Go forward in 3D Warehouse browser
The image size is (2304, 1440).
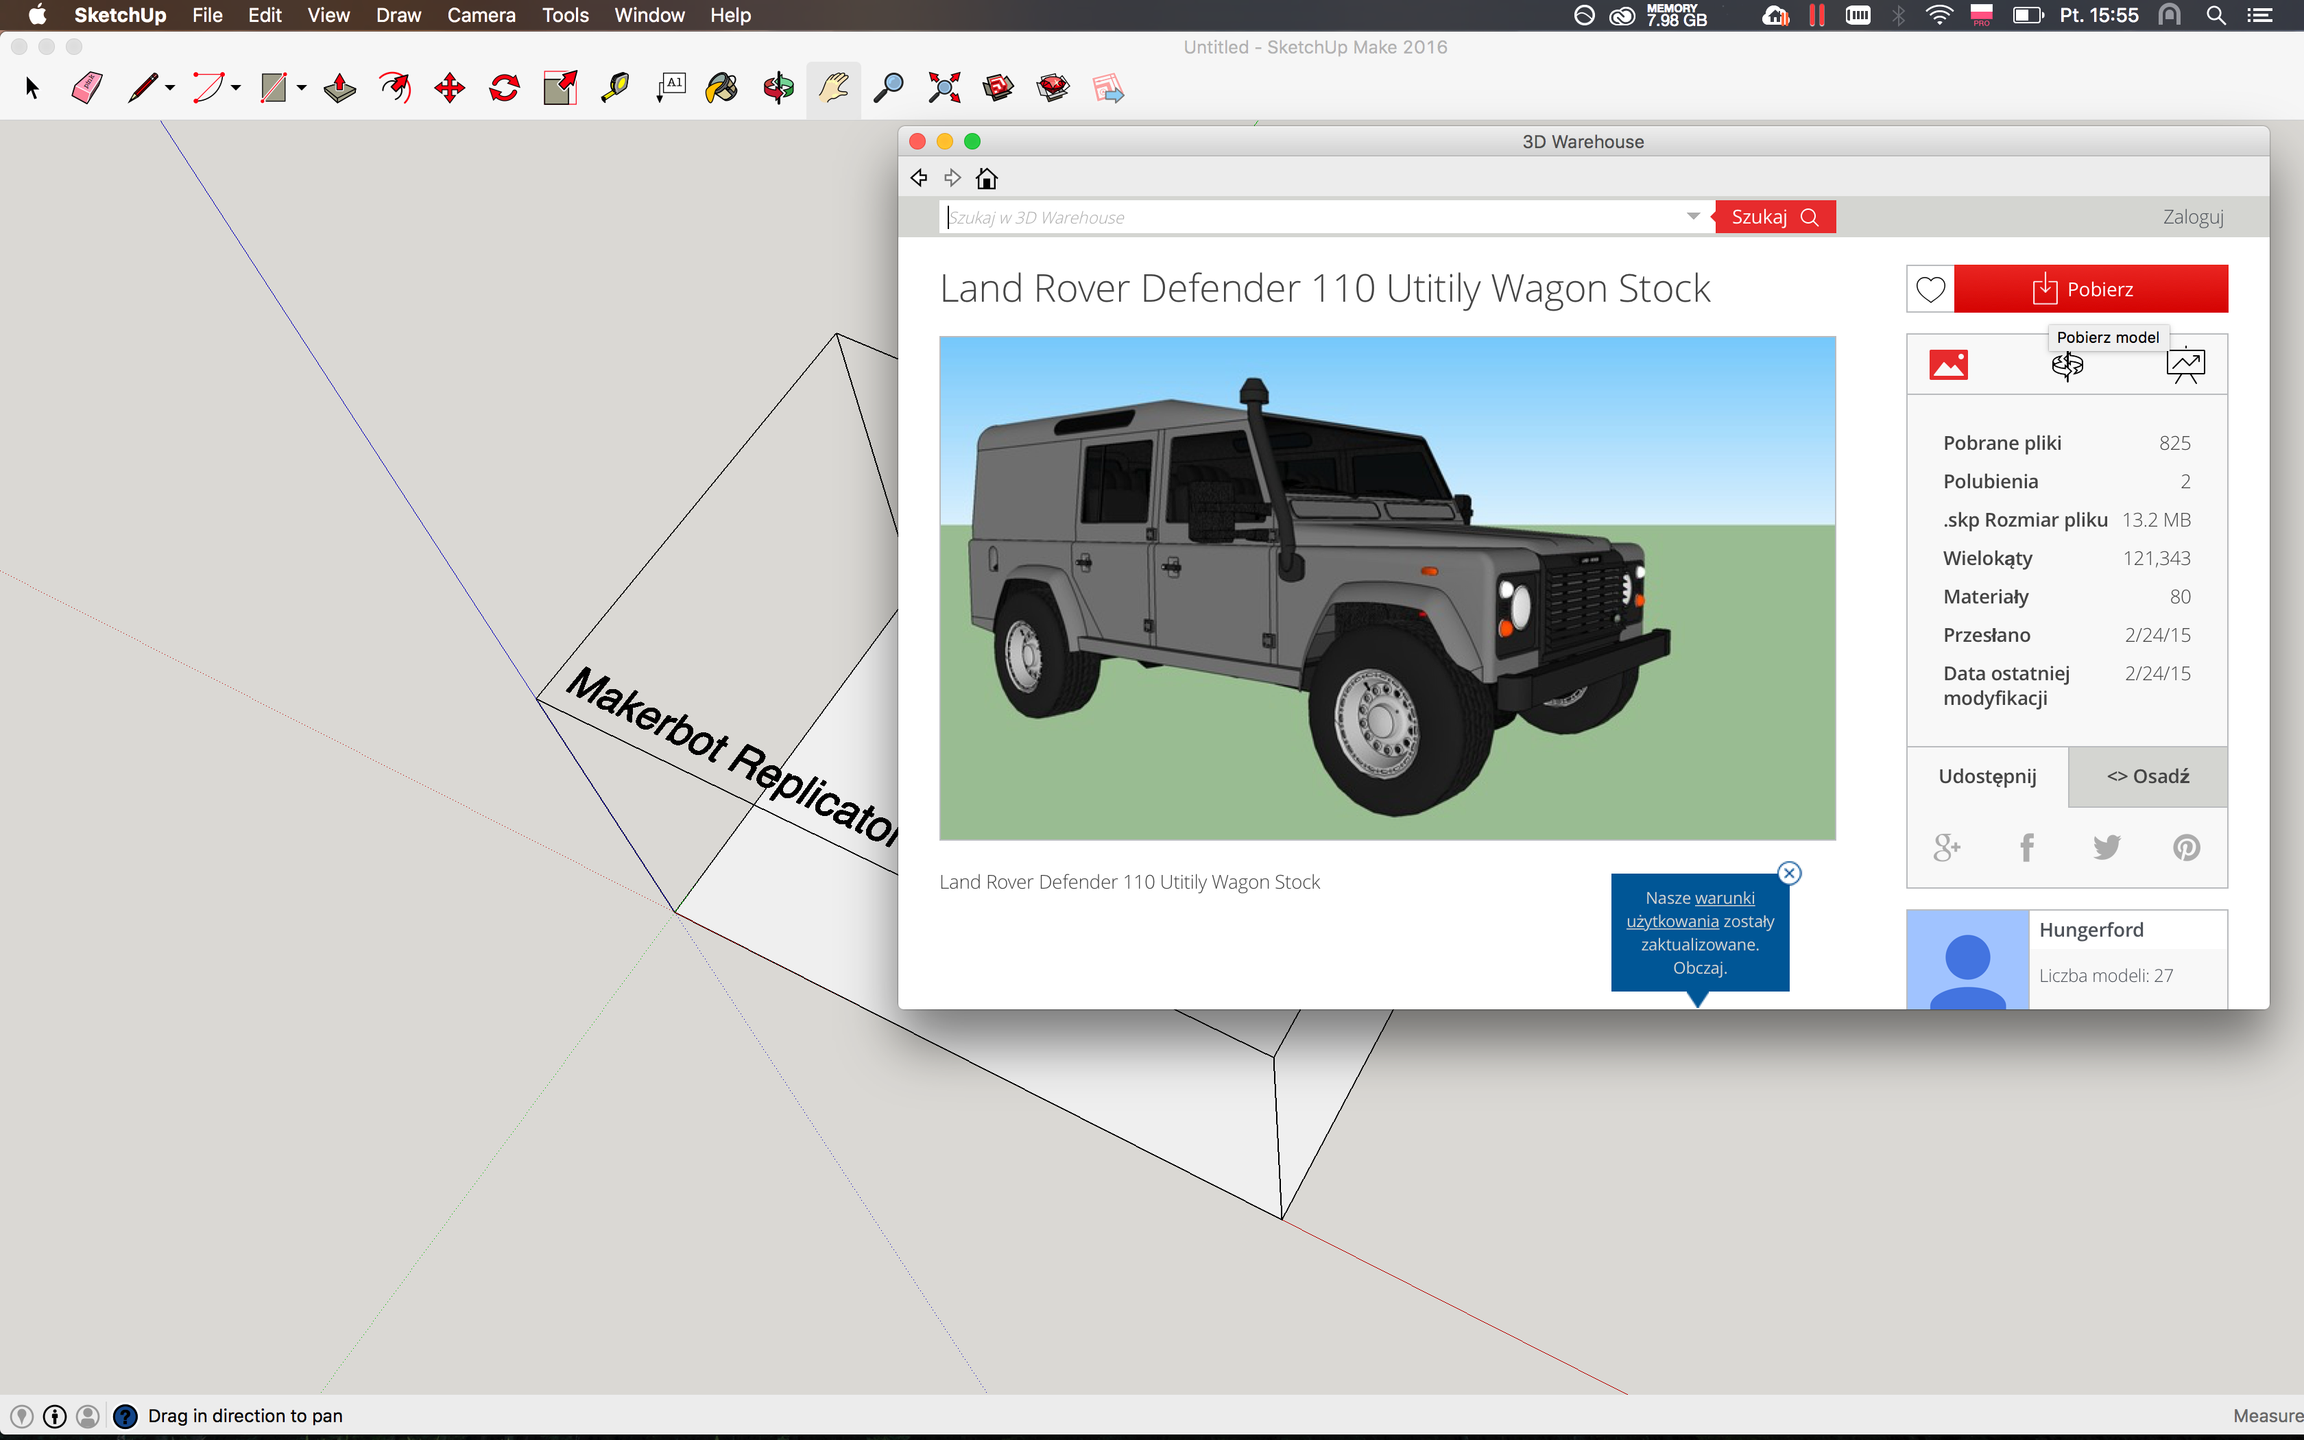click(x=952, y=178)
